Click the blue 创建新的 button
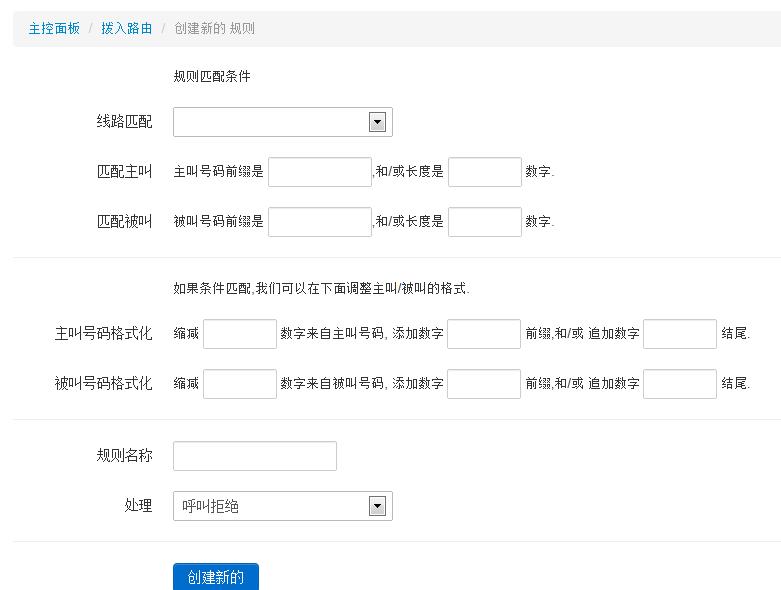 pos(216,577)
